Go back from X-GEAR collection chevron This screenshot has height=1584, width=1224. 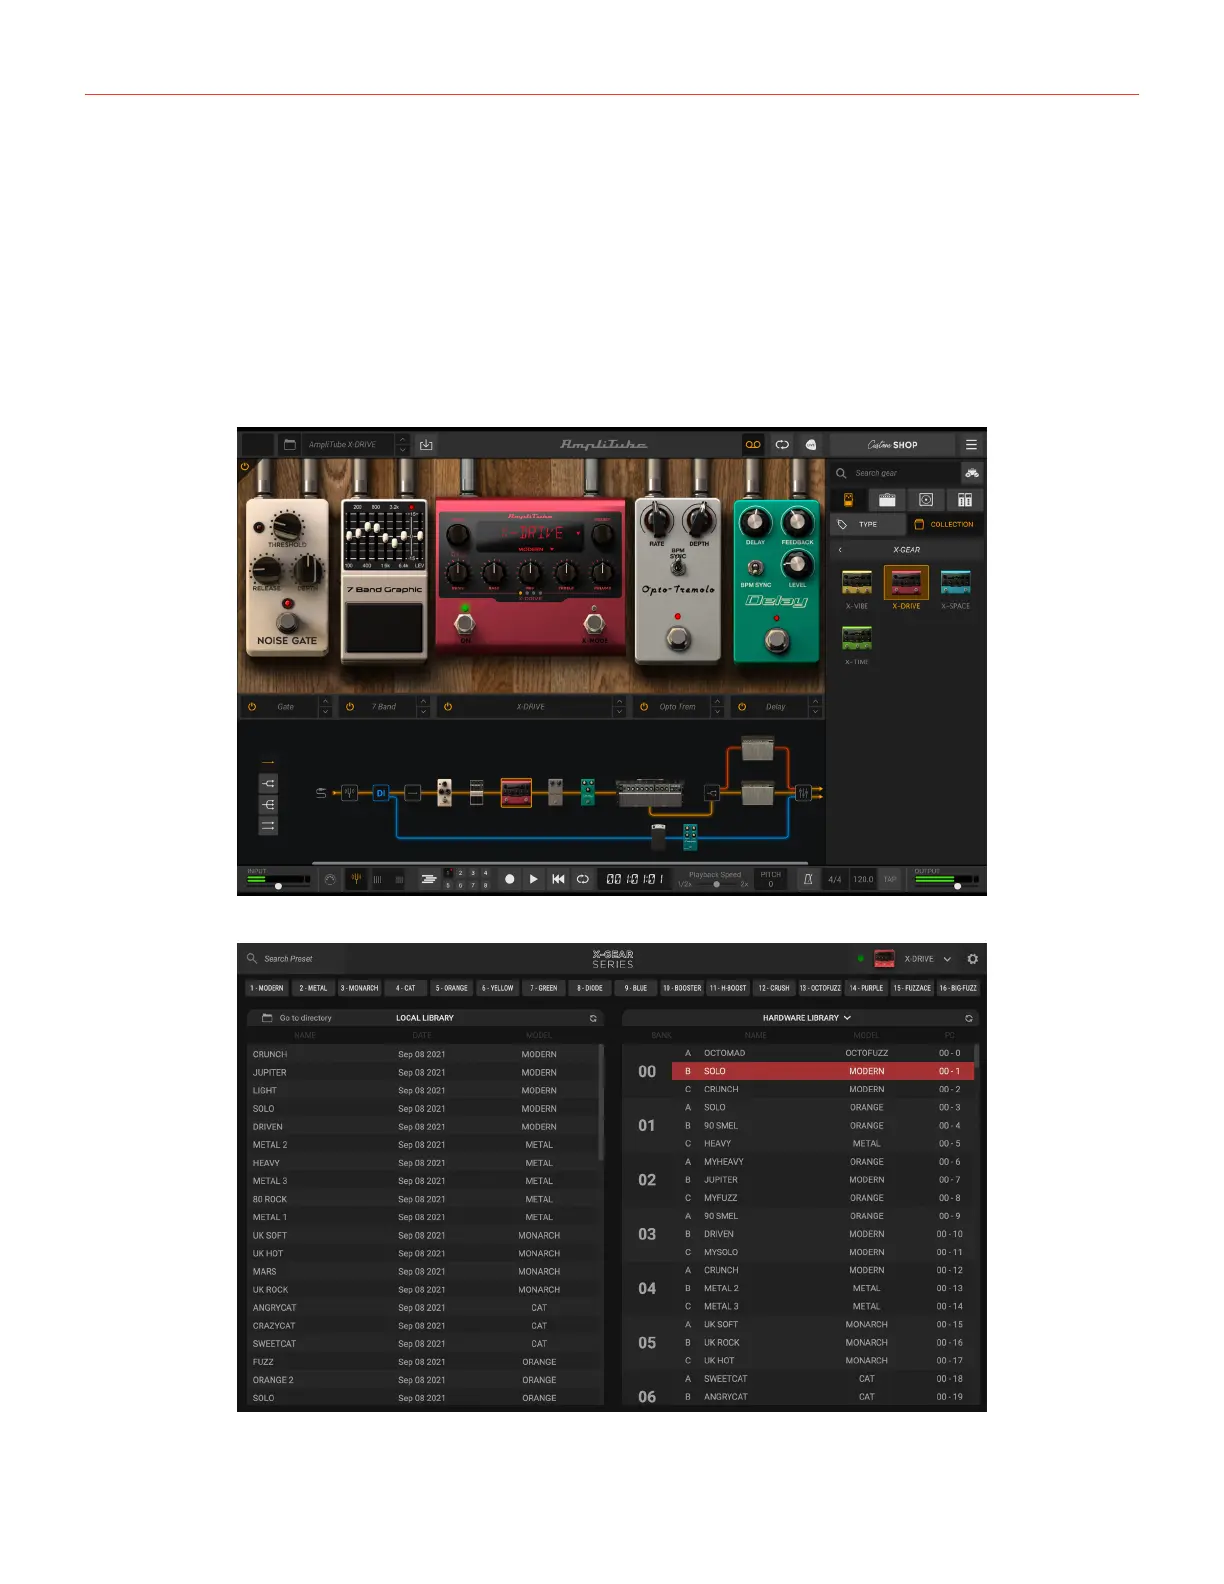(x=840, y=550)
